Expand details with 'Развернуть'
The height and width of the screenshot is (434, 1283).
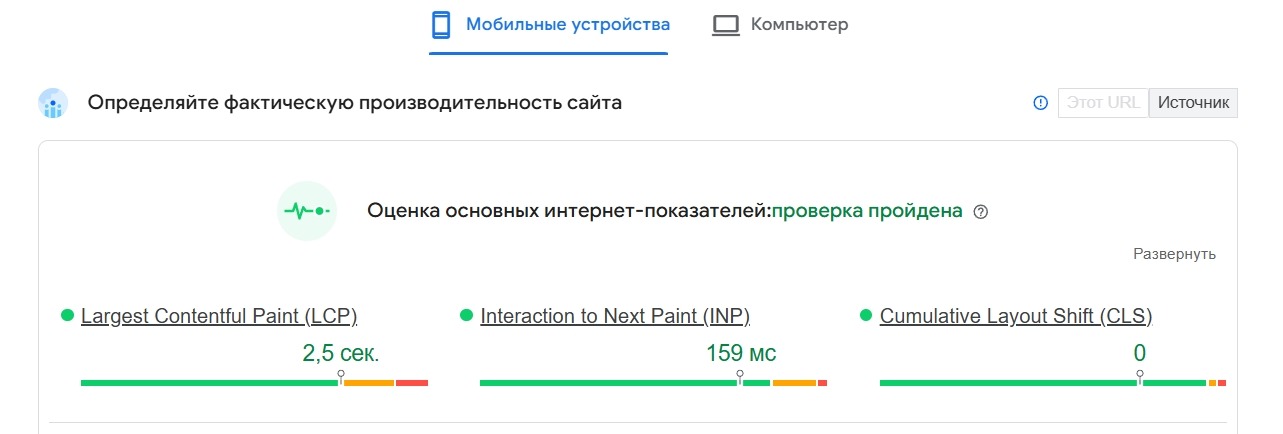click(x=1174, y=254)
